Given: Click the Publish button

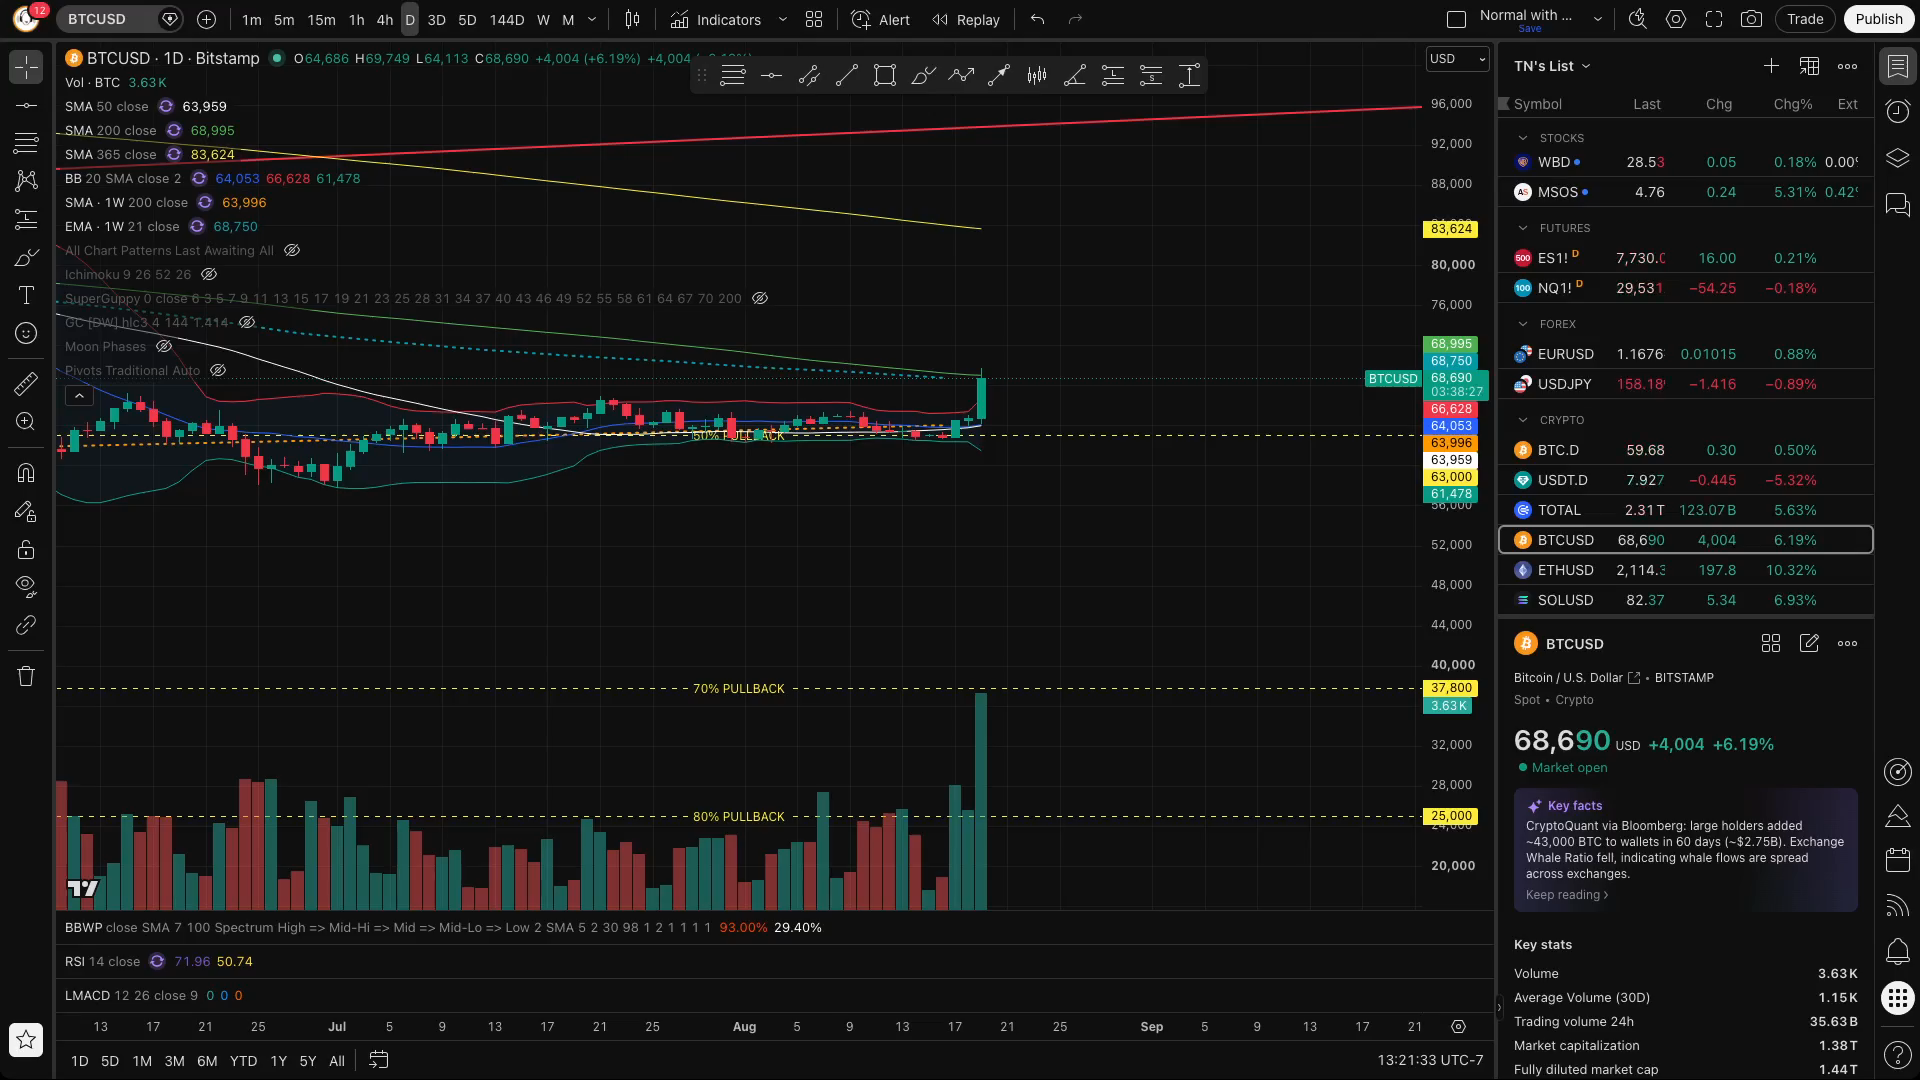Looking at the screenshot, I should click(1878, 19).
